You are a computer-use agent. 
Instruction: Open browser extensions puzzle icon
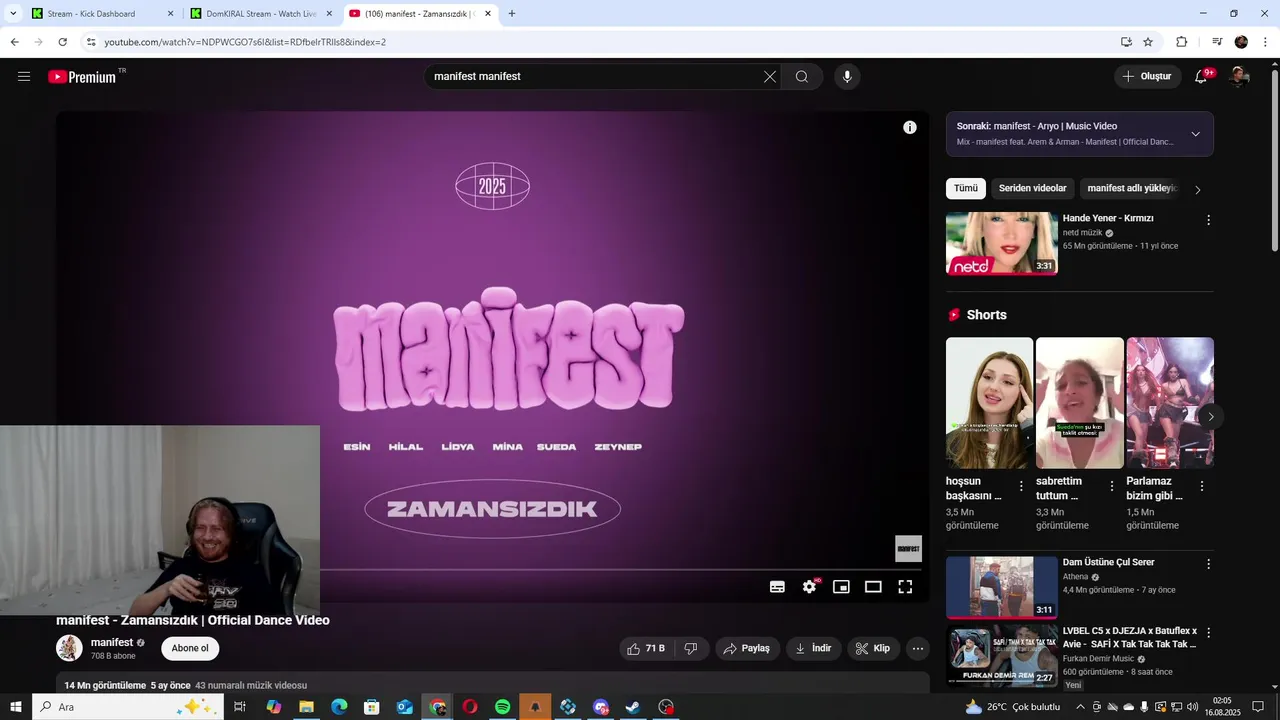tap(1182, 42)
